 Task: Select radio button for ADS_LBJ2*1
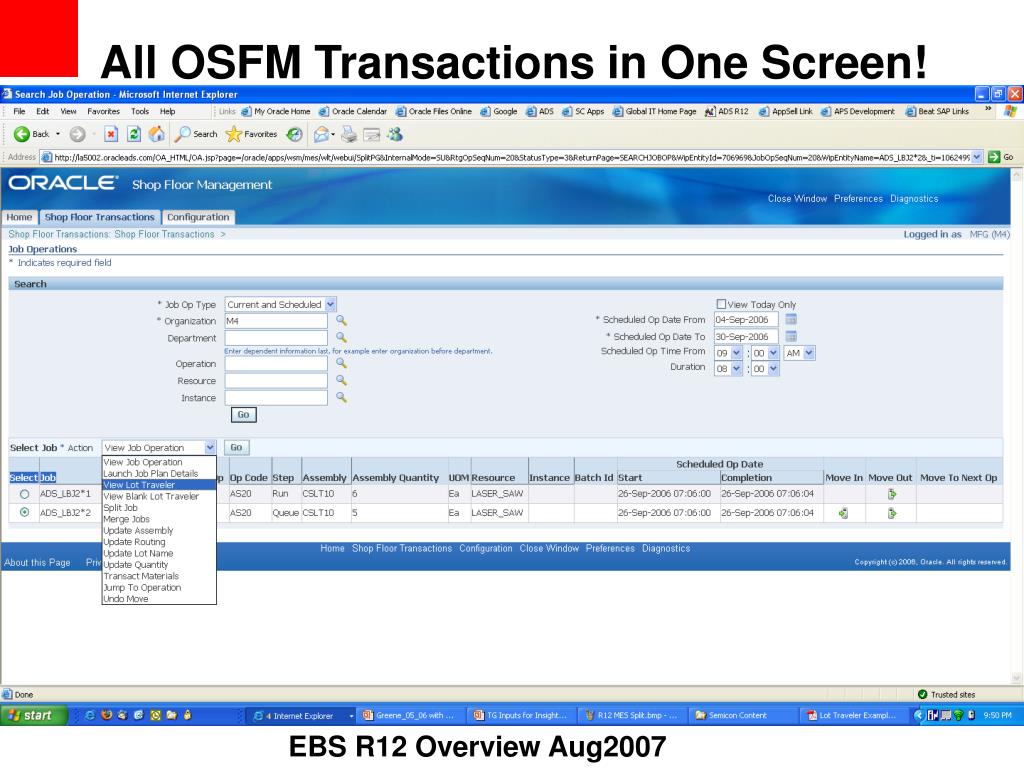[24, 494]
